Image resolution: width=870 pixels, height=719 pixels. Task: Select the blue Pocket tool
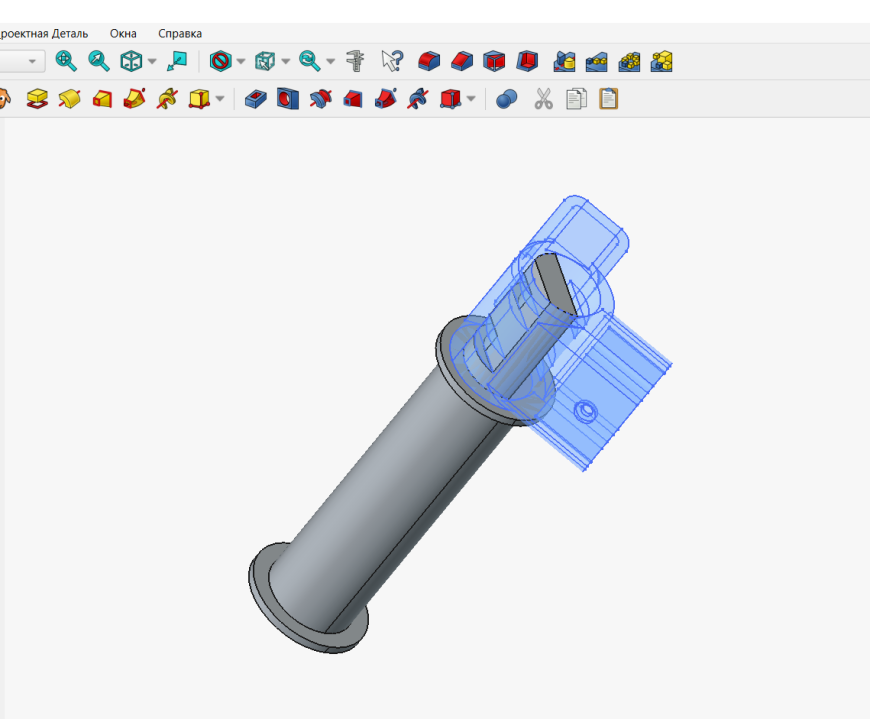coord(255,99)
